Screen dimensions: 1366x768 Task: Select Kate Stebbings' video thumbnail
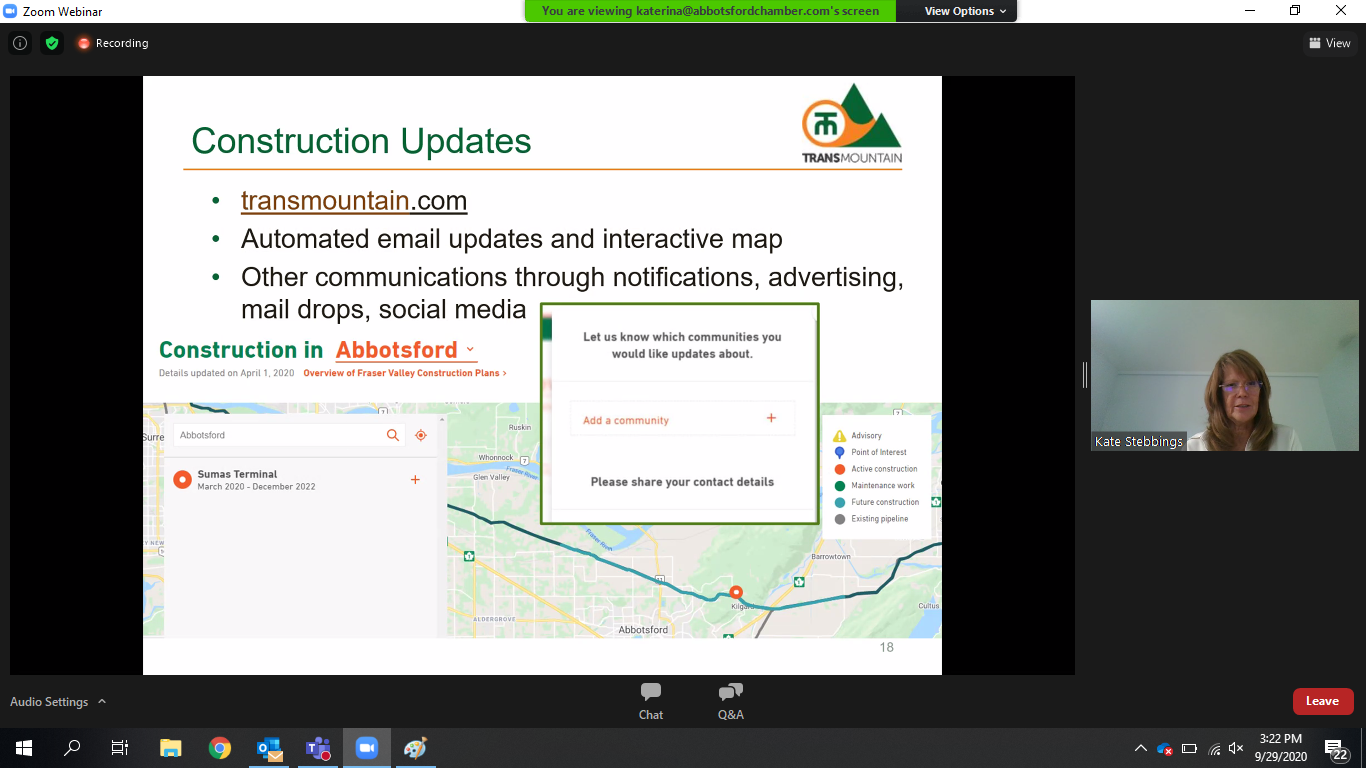(1224, 375)
